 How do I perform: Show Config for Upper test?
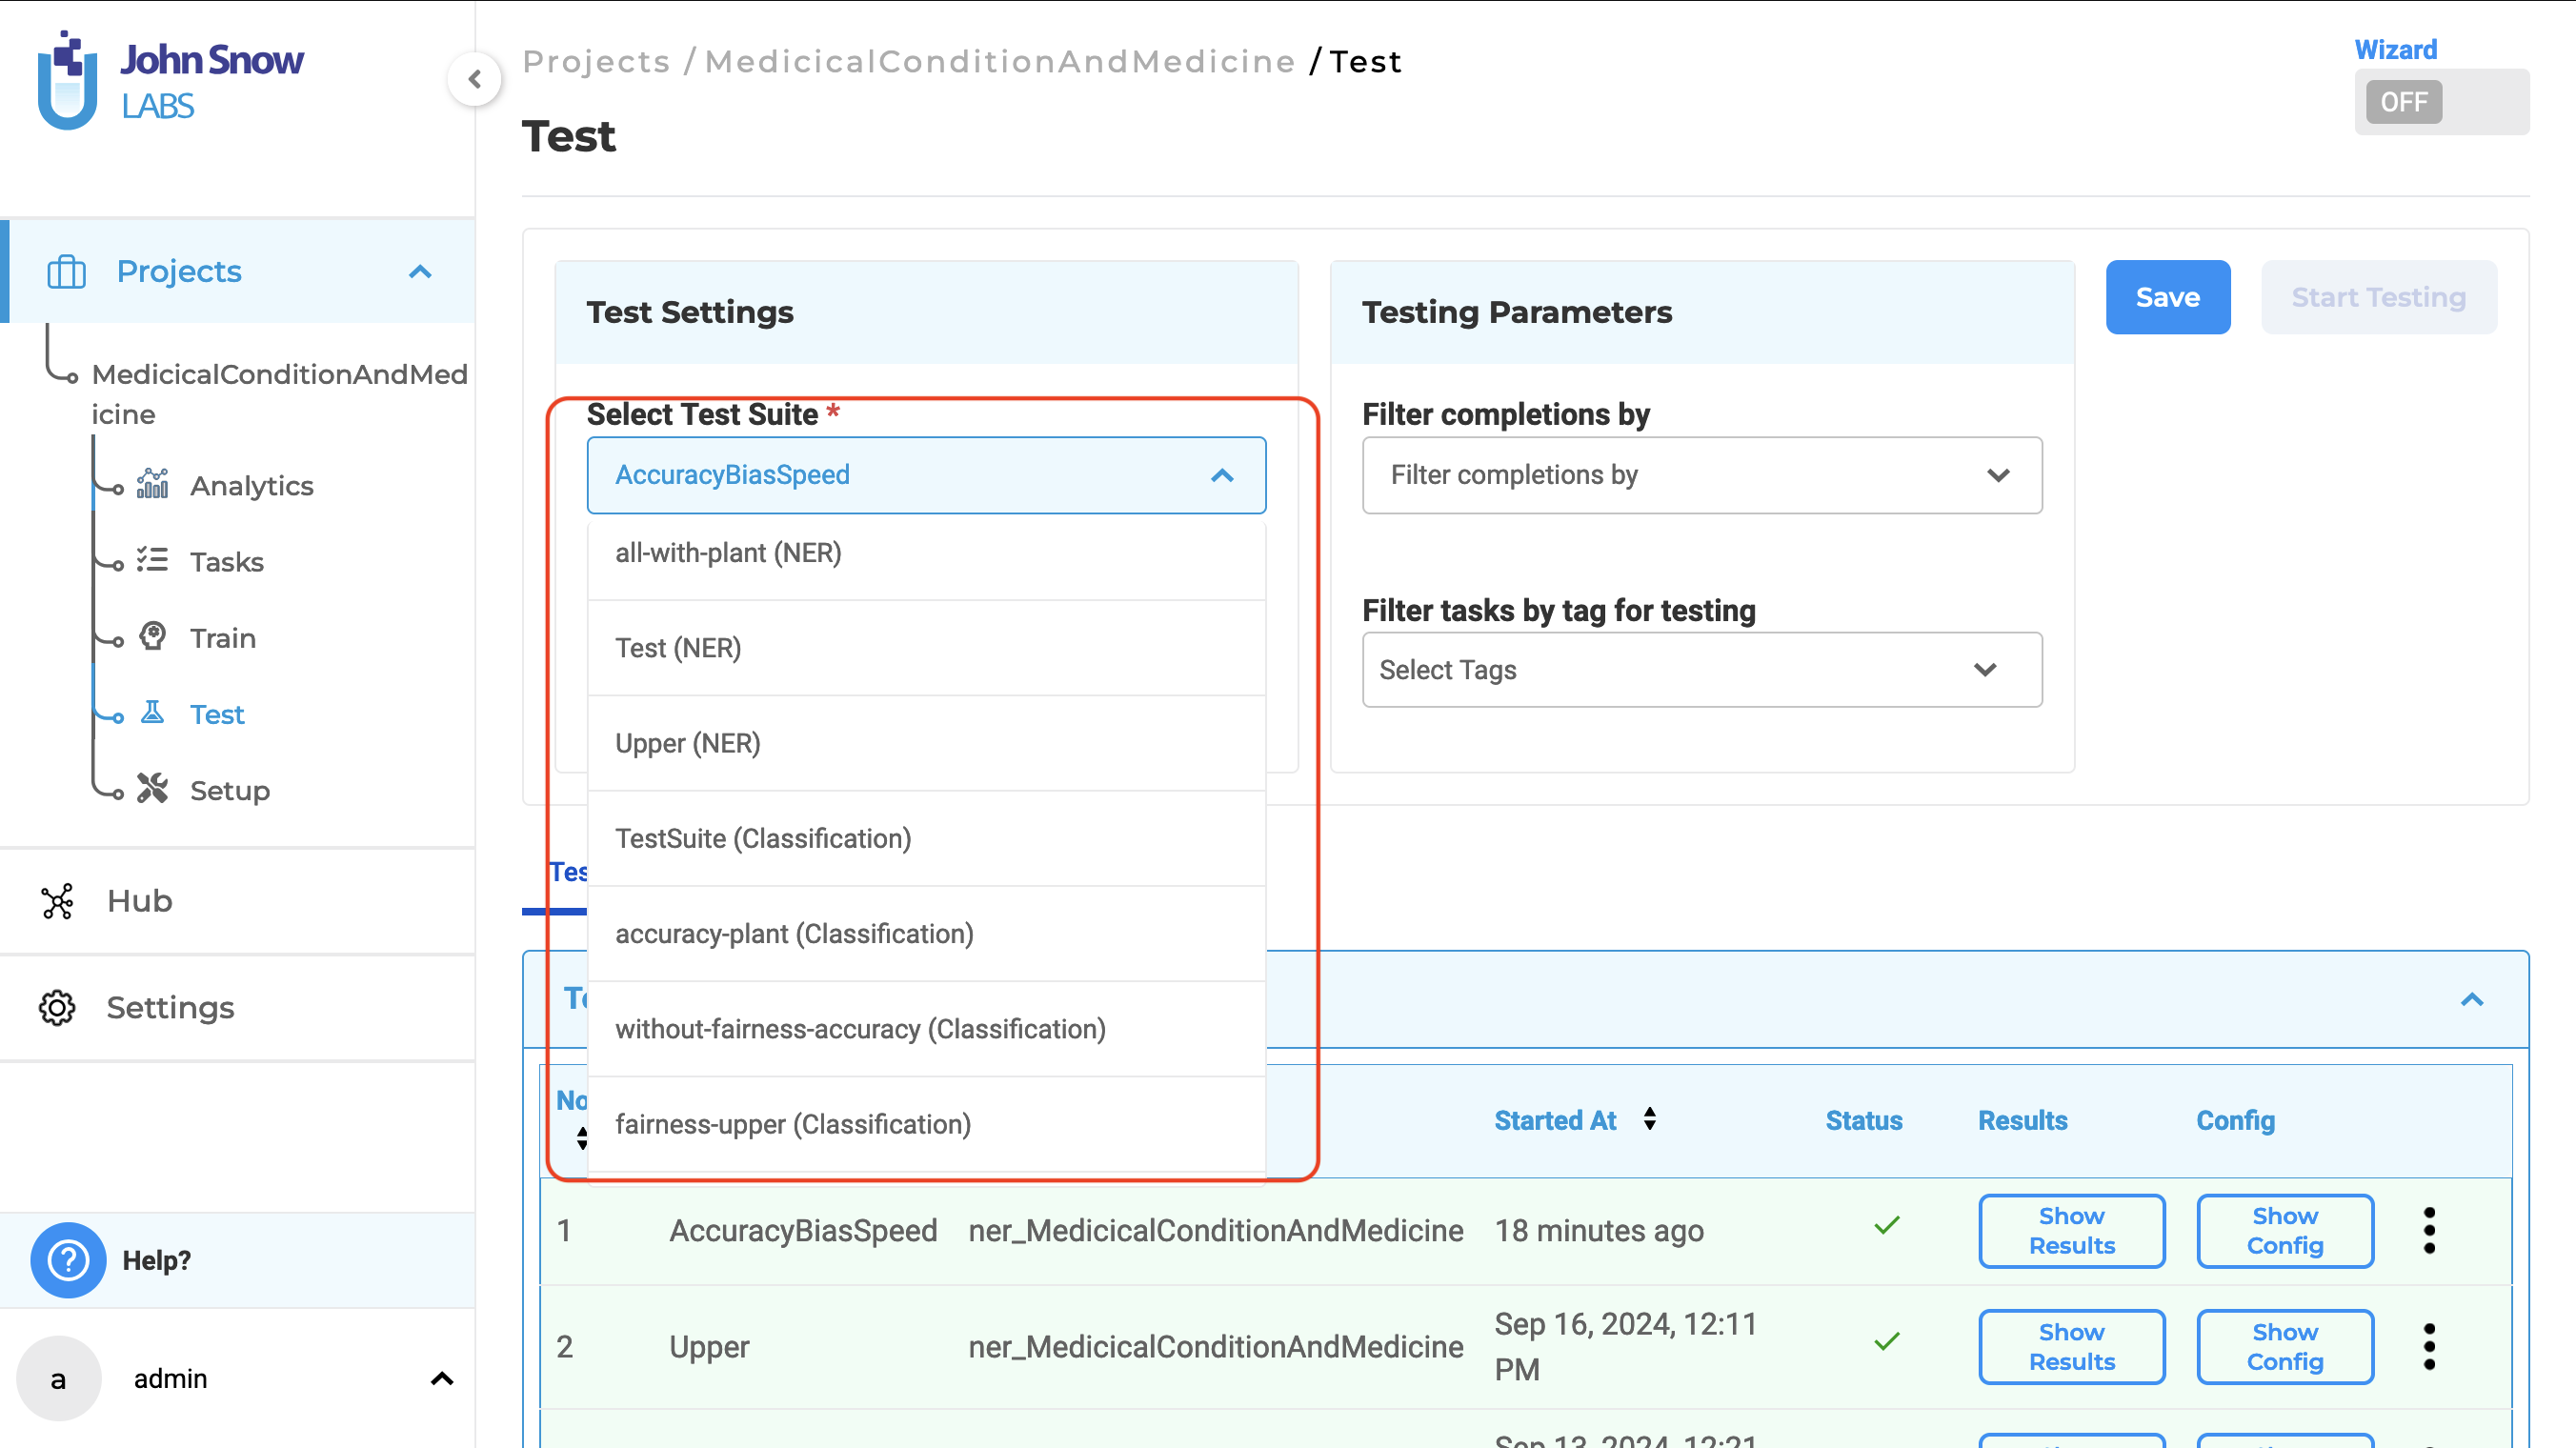[x=2285, y=1347]
